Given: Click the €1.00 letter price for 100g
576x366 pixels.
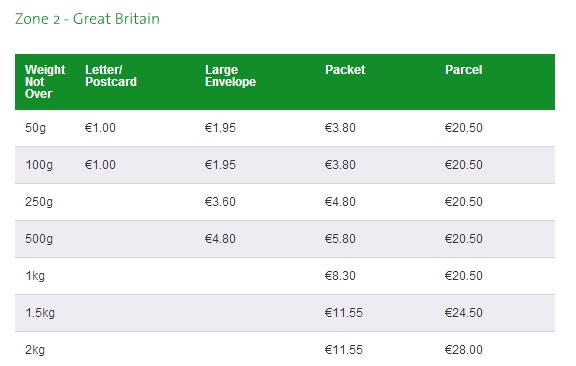Looking at the screenshot, I should click(x=100, y=165).
